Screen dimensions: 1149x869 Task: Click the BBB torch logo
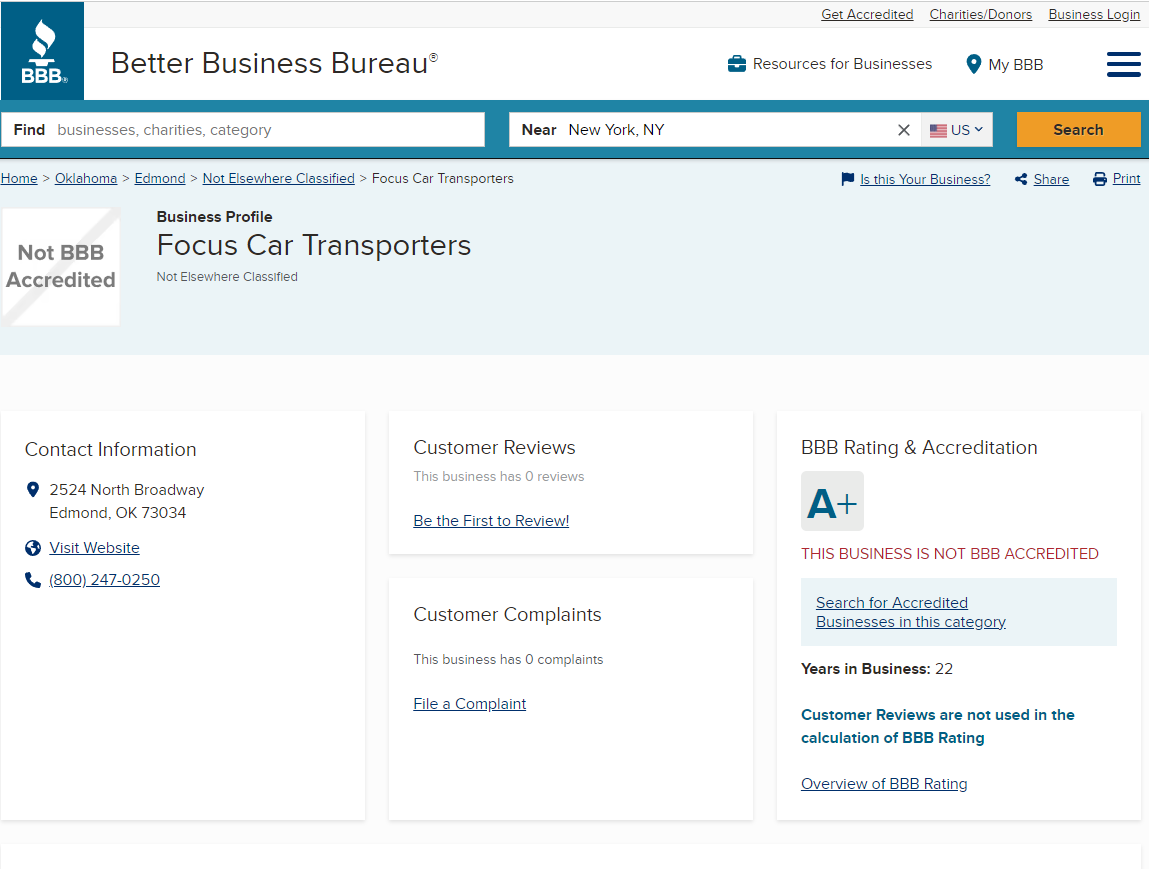tap(43, 52)
